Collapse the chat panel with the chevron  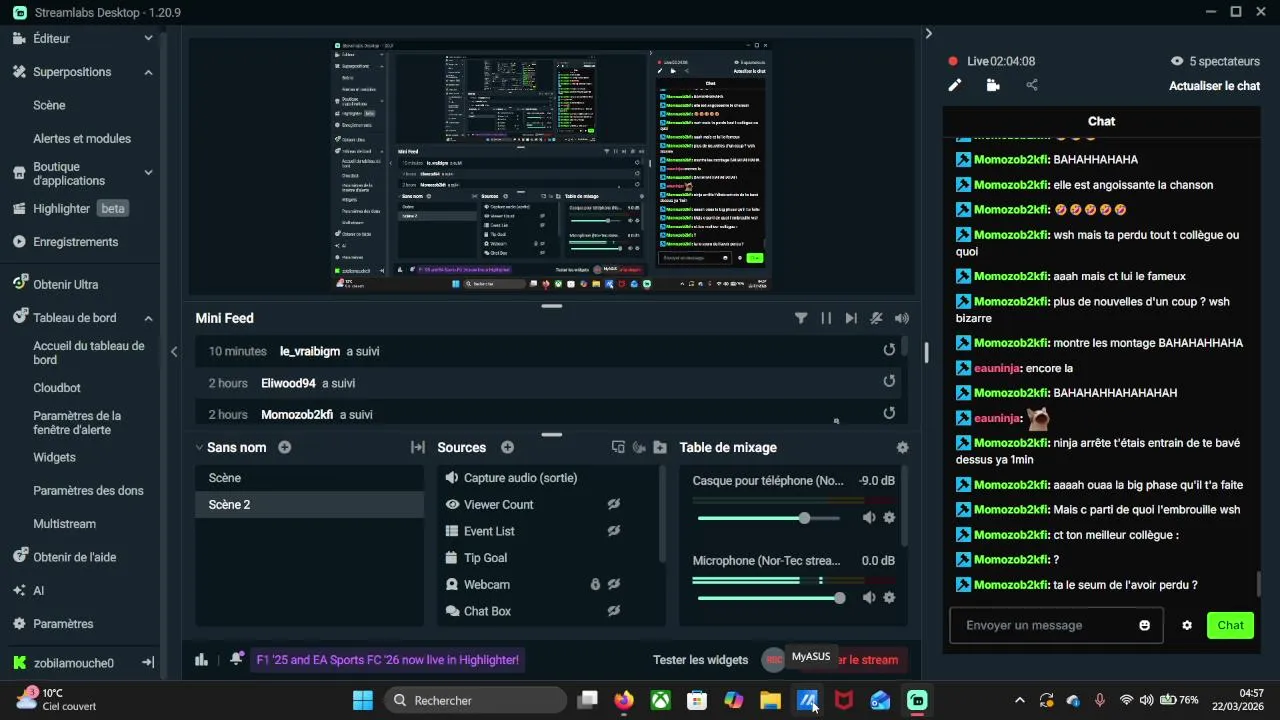coord(928,34)
